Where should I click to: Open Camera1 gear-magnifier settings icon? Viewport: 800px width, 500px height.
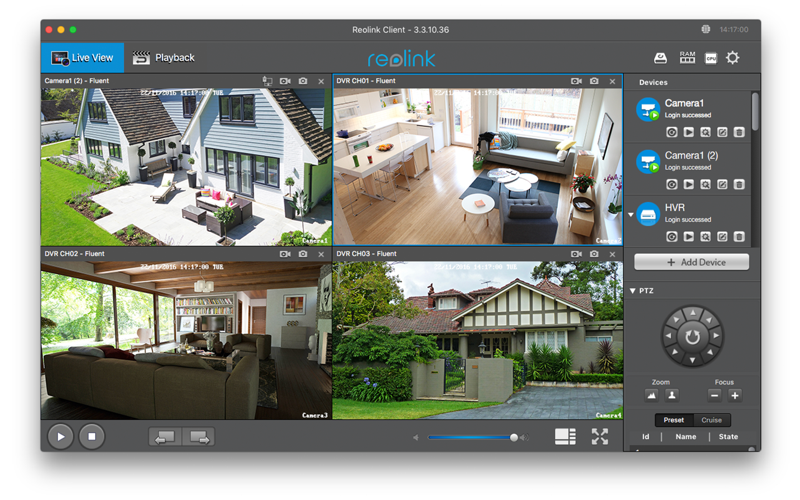(x=706, y=133)
